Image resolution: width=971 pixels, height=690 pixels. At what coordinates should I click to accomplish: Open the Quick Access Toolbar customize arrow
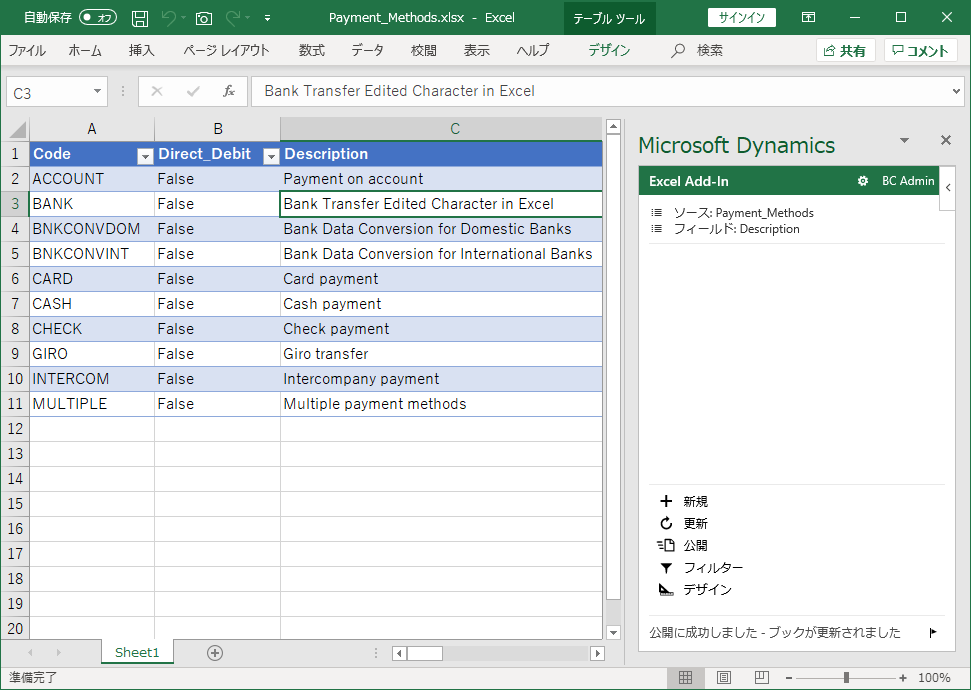pos(268,19)
